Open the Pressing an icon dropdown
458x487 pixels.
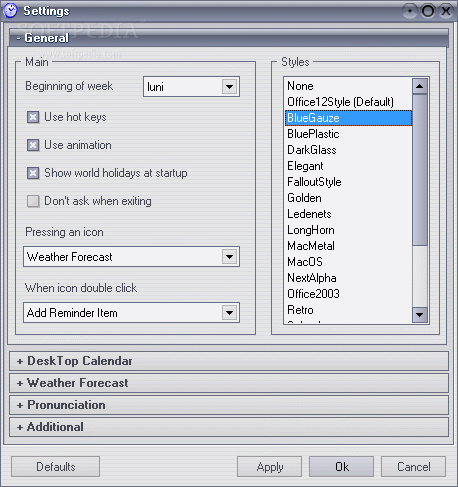click(x=229, y=257)
